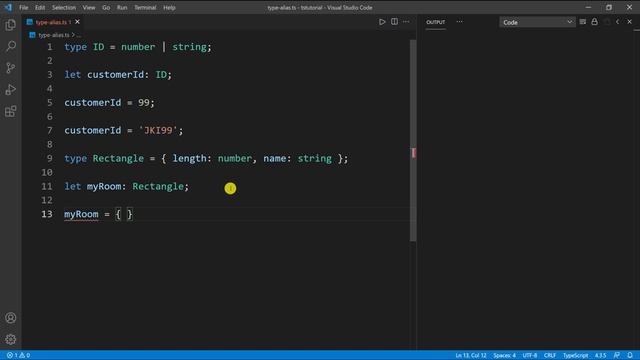Viewport: 640px width, 360px height.
Task: Open the Manage gear icon
Action: coord(11,339)
